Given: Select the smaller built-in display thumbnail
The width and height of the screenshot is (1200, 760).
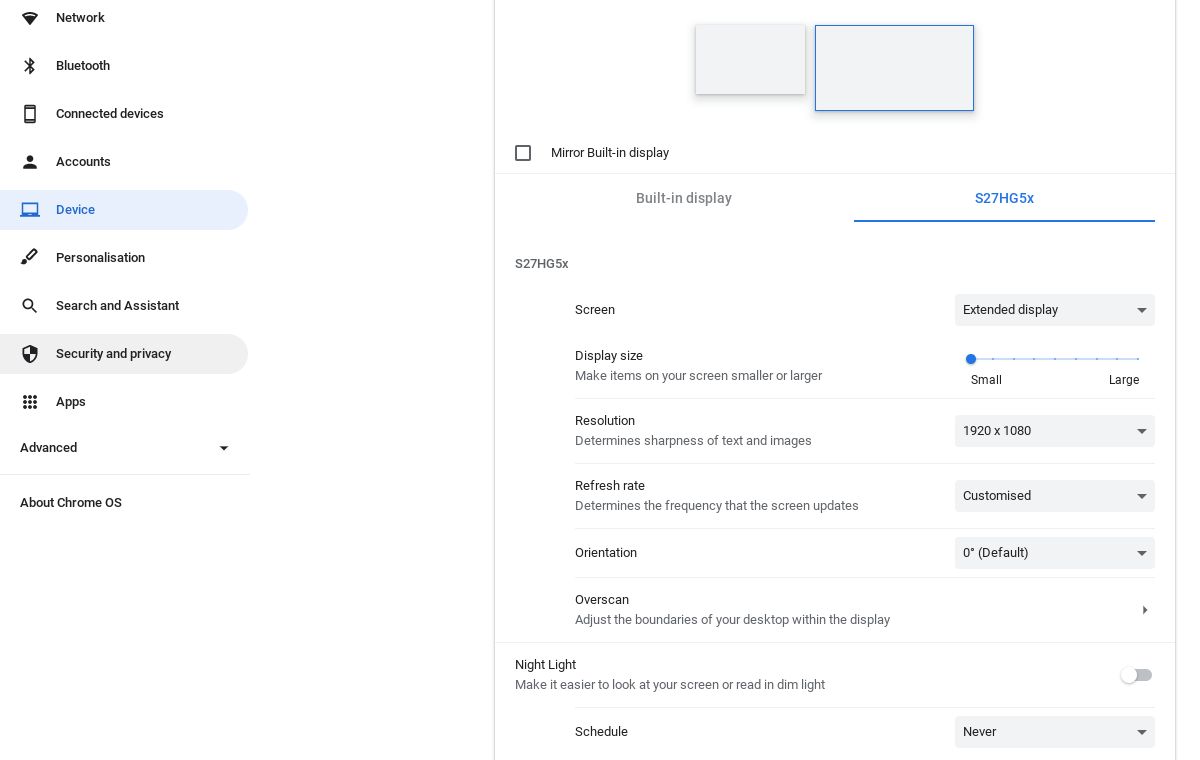Looking at the screenshot, I should (750, 60).
